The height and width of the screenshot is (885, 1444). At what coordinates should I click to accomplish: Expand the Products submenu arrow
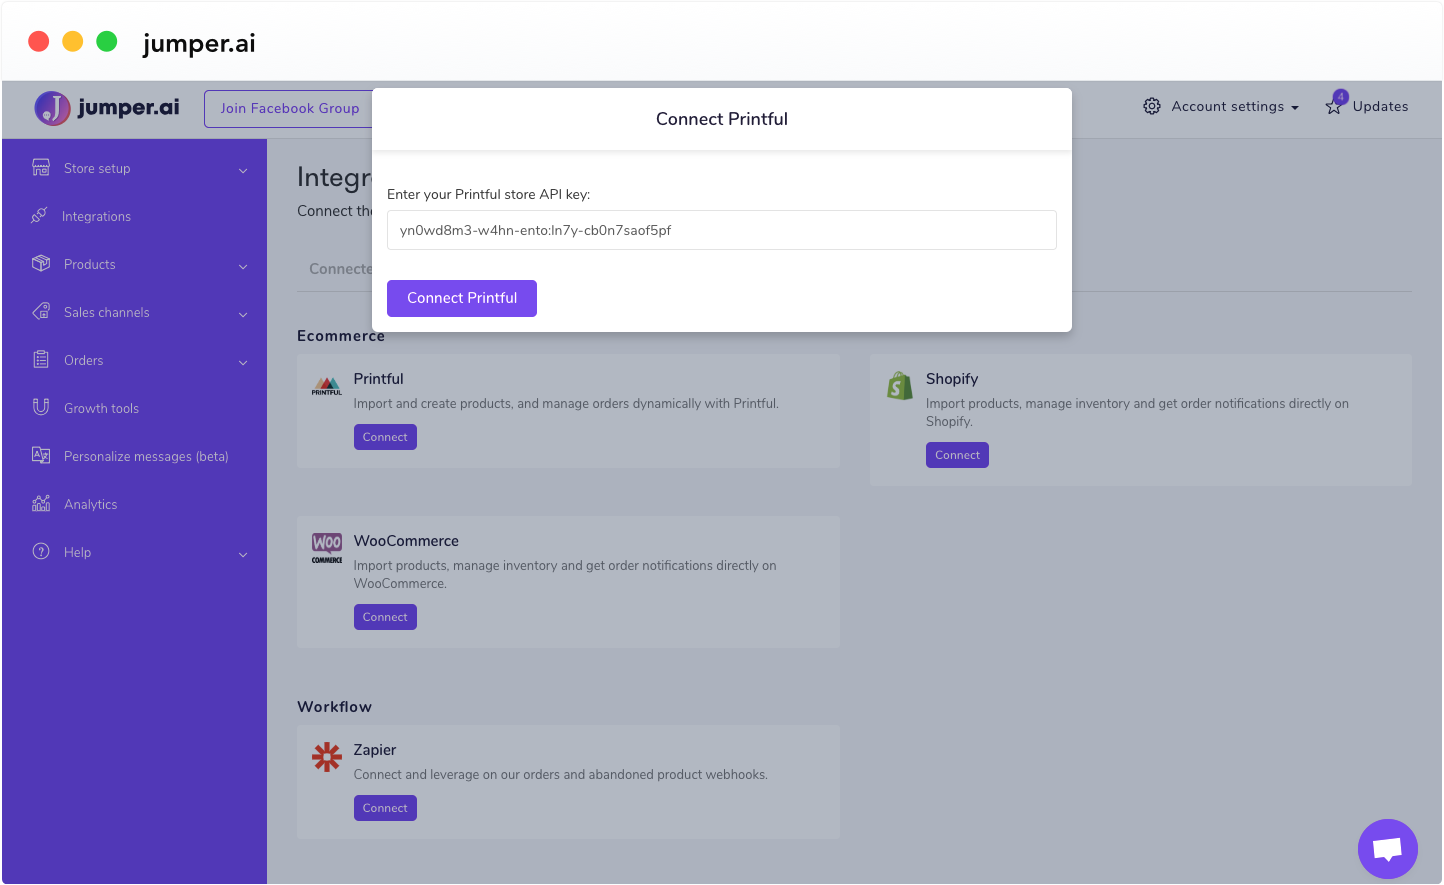[243, 267]
